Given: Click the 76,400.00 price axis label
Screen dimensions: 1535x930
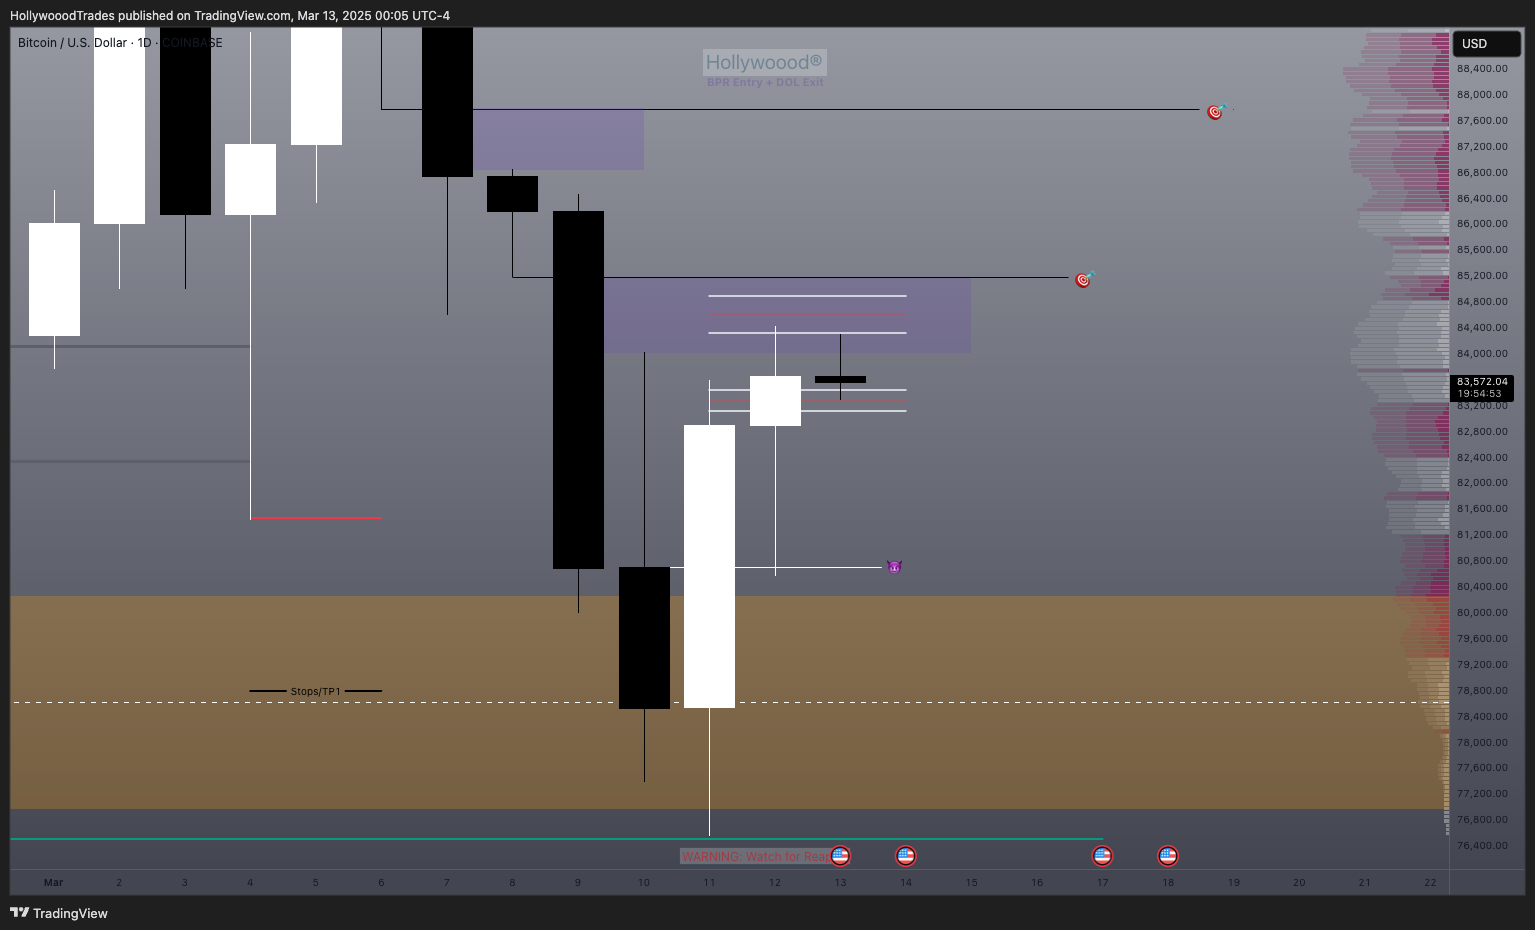Looking at the screenshot, I should coord(1482,846).
